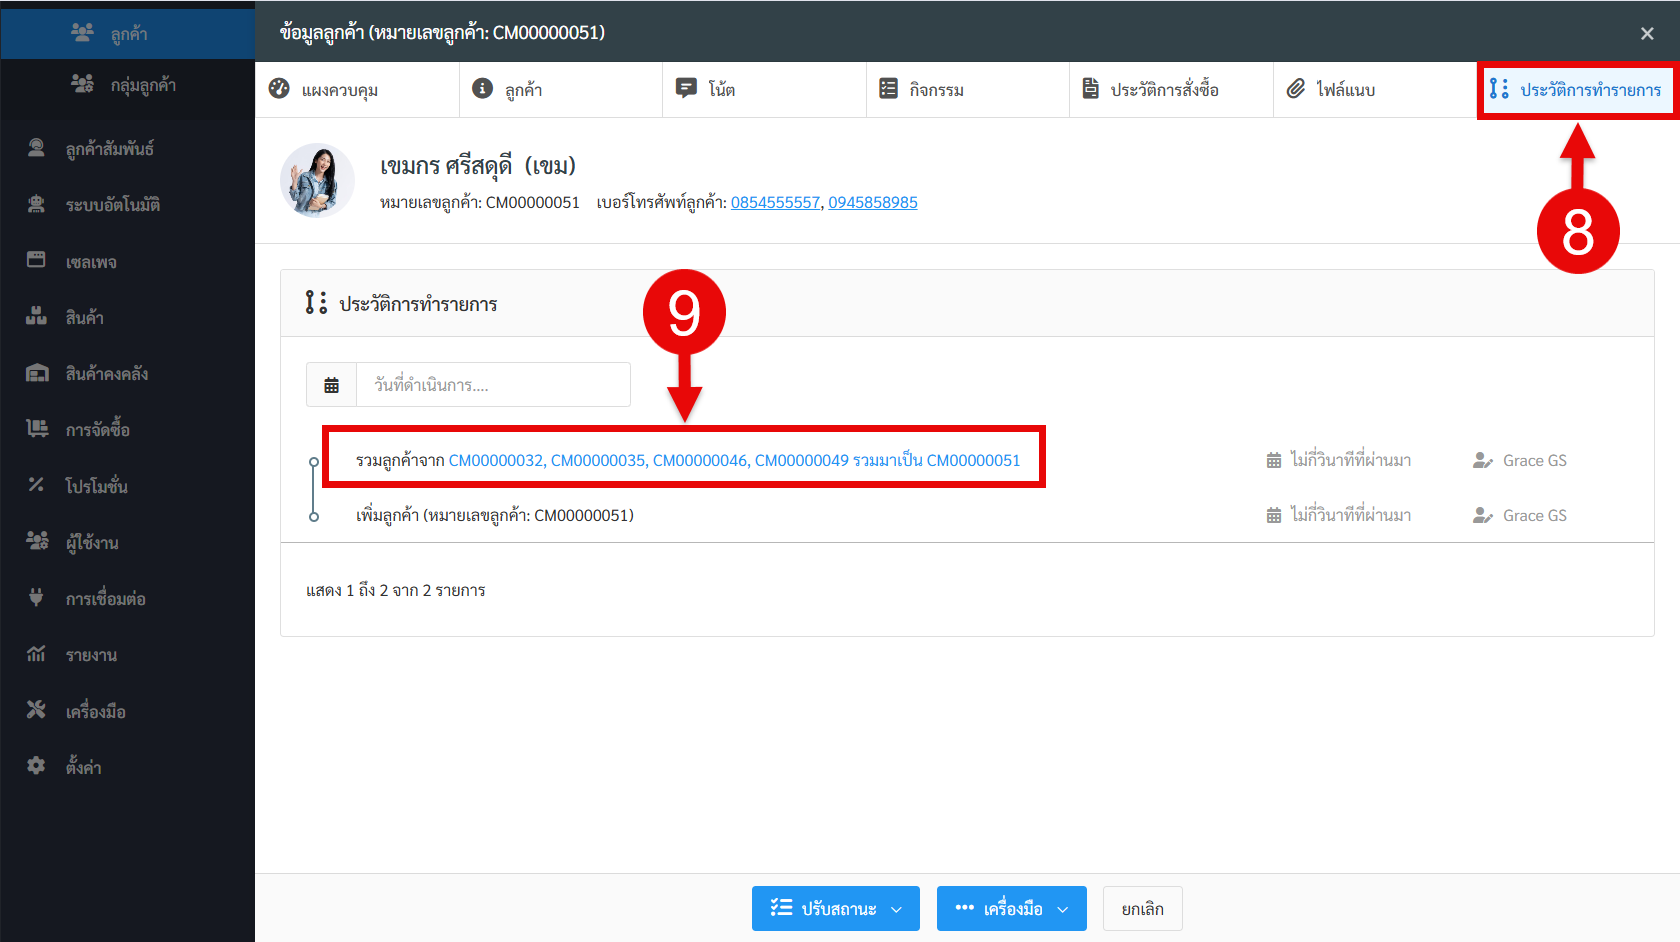Open the เครื่องมือ dropdown at bottom
1680x942 pixels.
[1011, 908]
